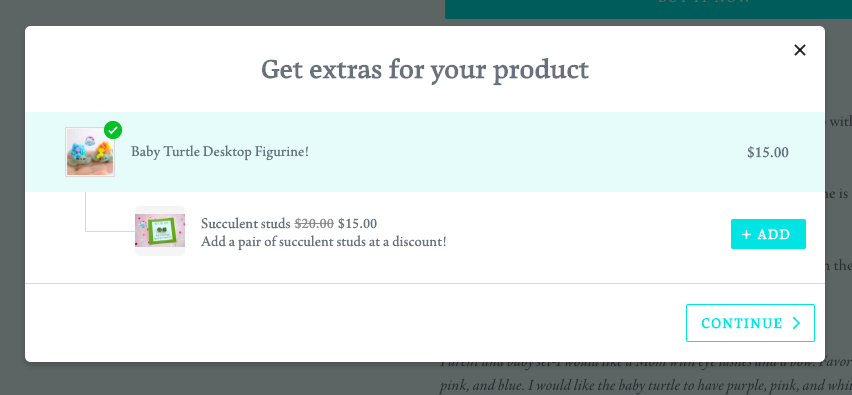Click the Succulent studs product name
This screenshot has width=852, height=395.
pos(246,223)
